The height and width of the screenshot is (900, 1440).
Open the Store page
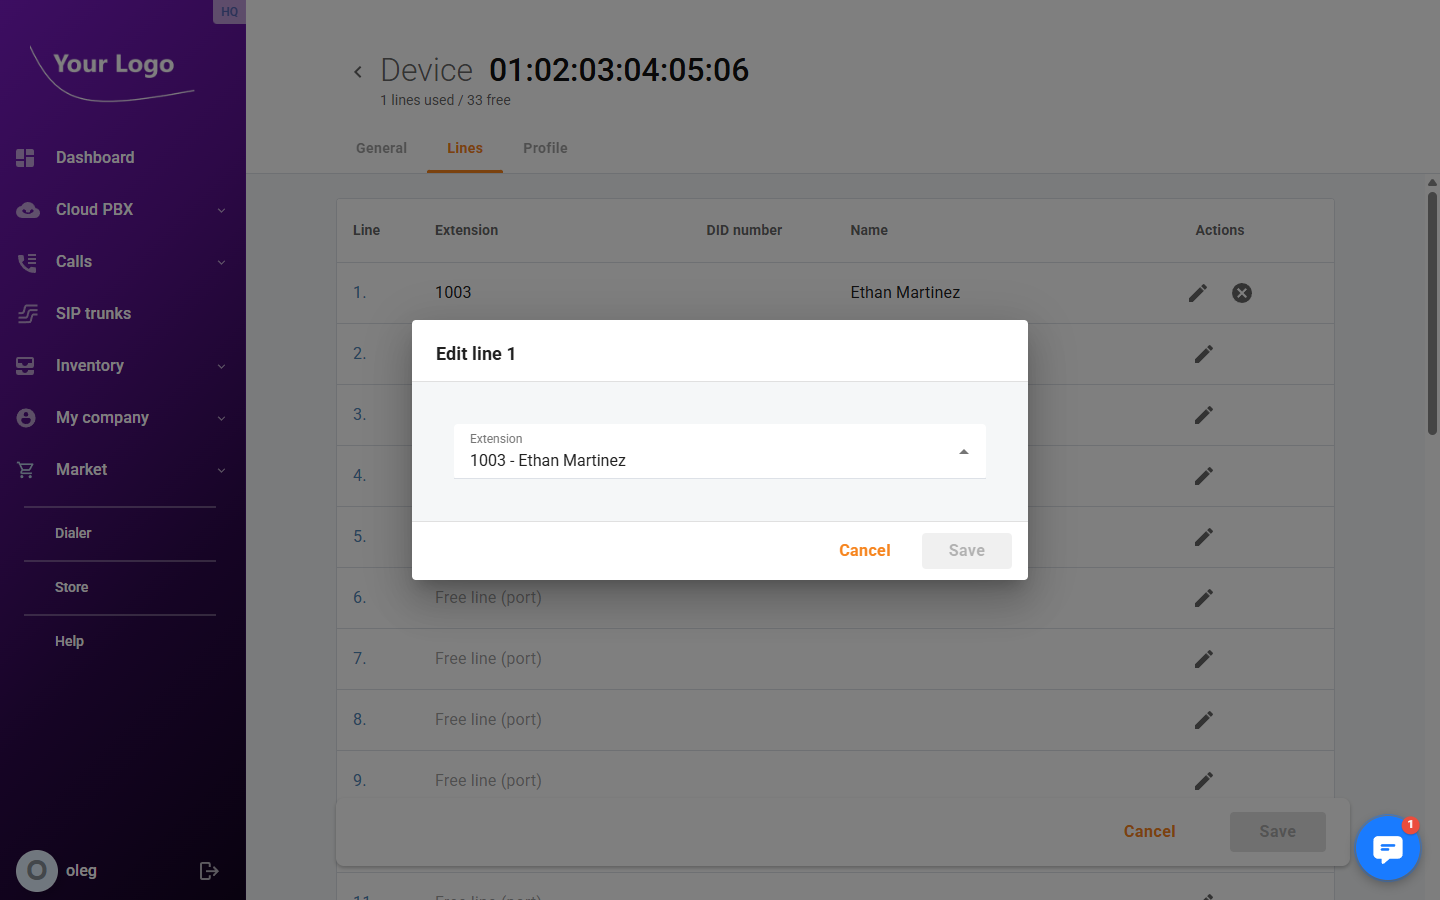click(x=71, y=587)
